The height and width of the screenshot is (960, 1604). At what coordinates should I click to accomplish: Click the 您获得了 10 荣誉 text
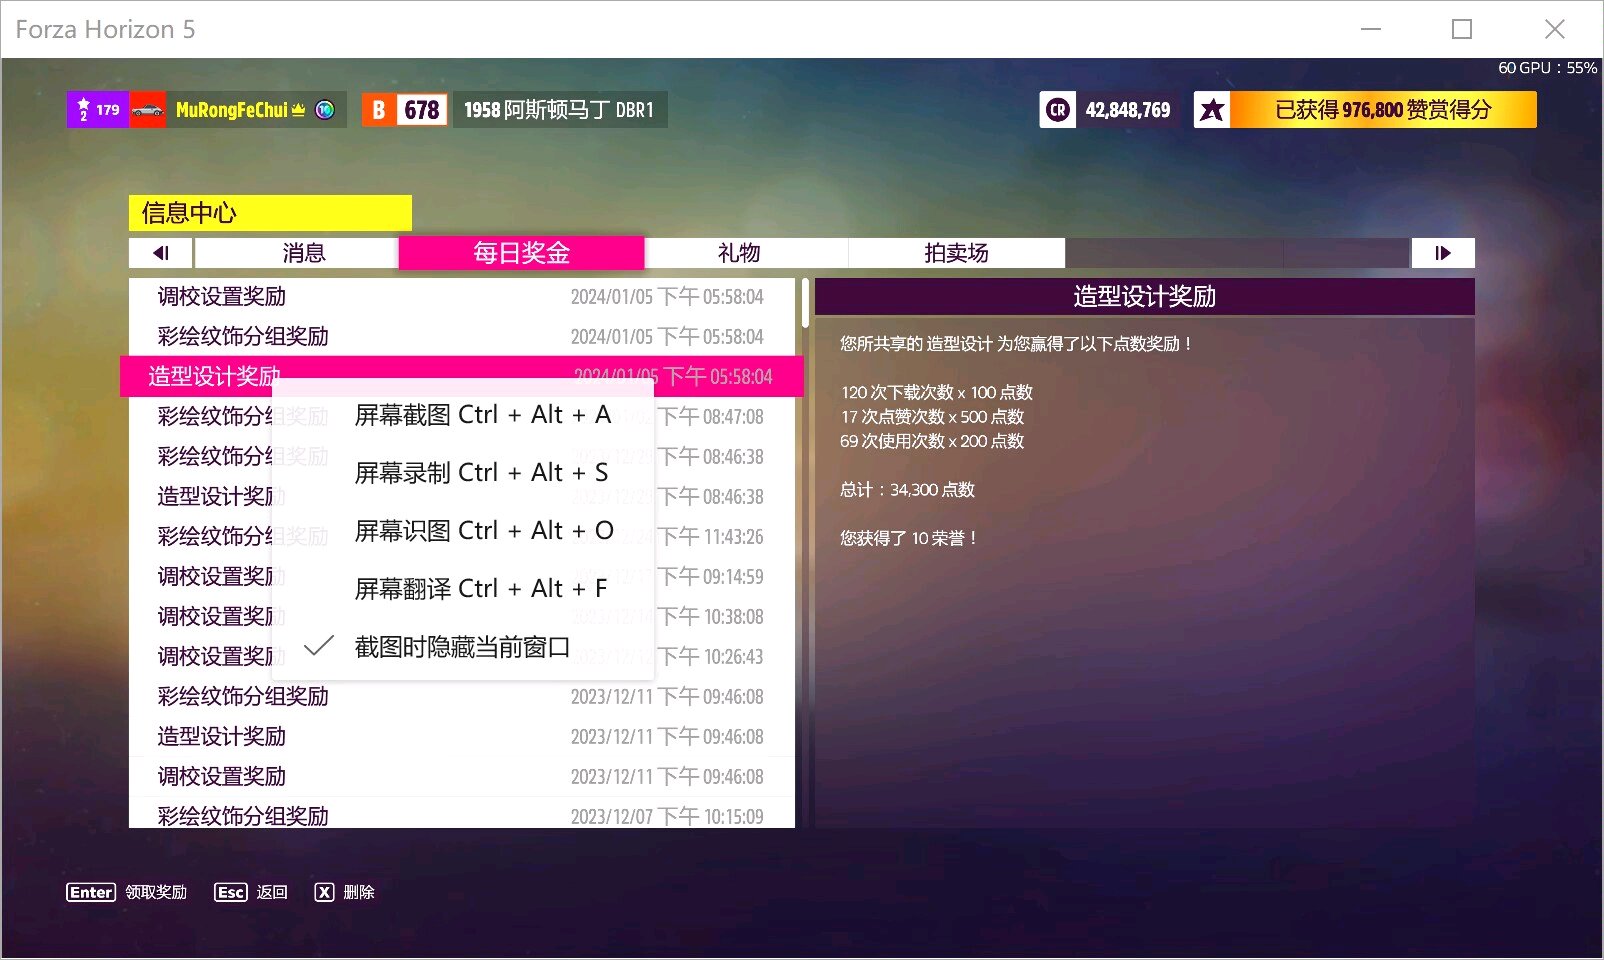click(x=909, y=538)
